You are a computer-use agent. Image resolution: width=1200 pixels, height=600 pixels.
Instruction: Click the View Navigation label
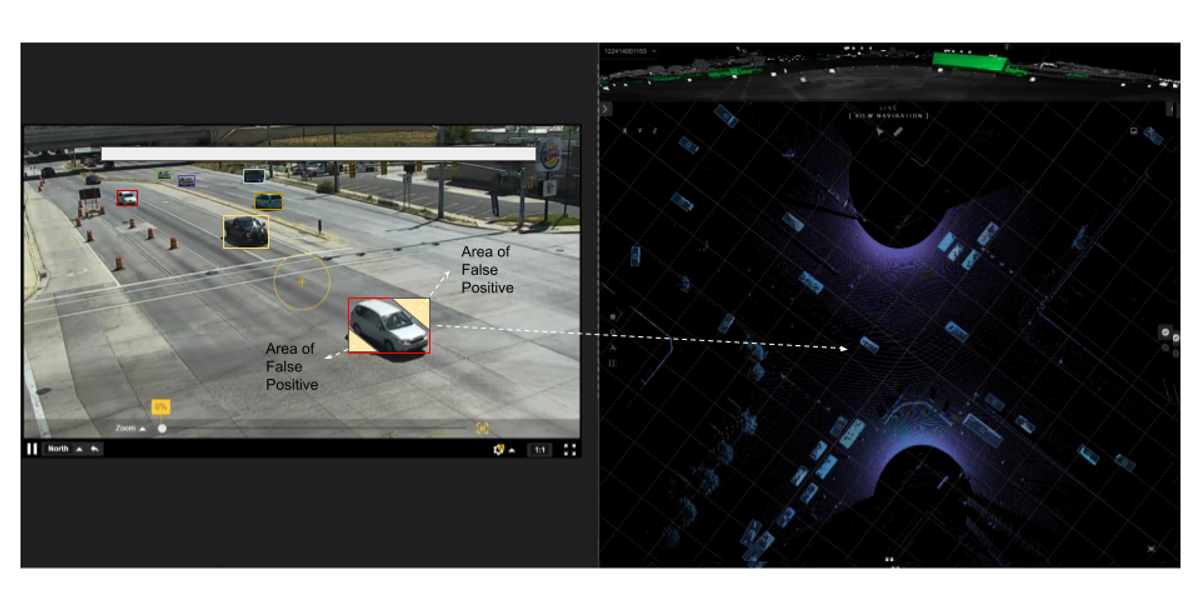888,116
